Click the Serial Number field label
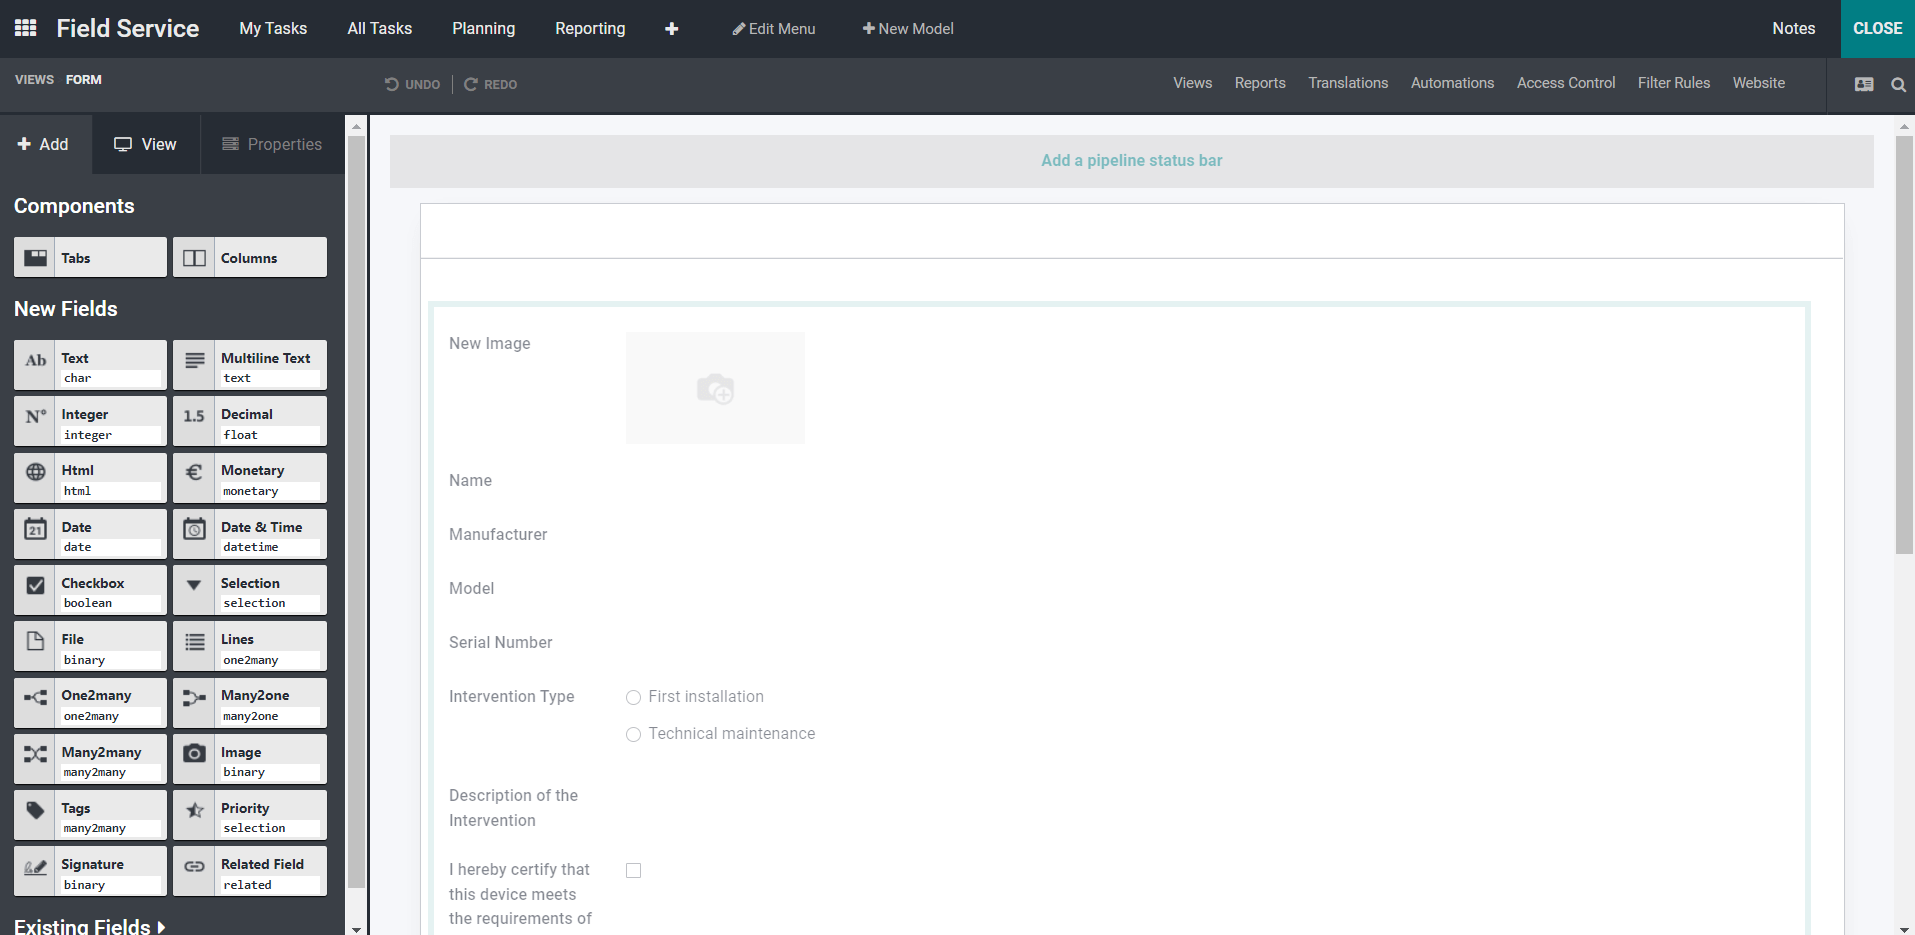The image size is (1915, 935). [500, 643]
